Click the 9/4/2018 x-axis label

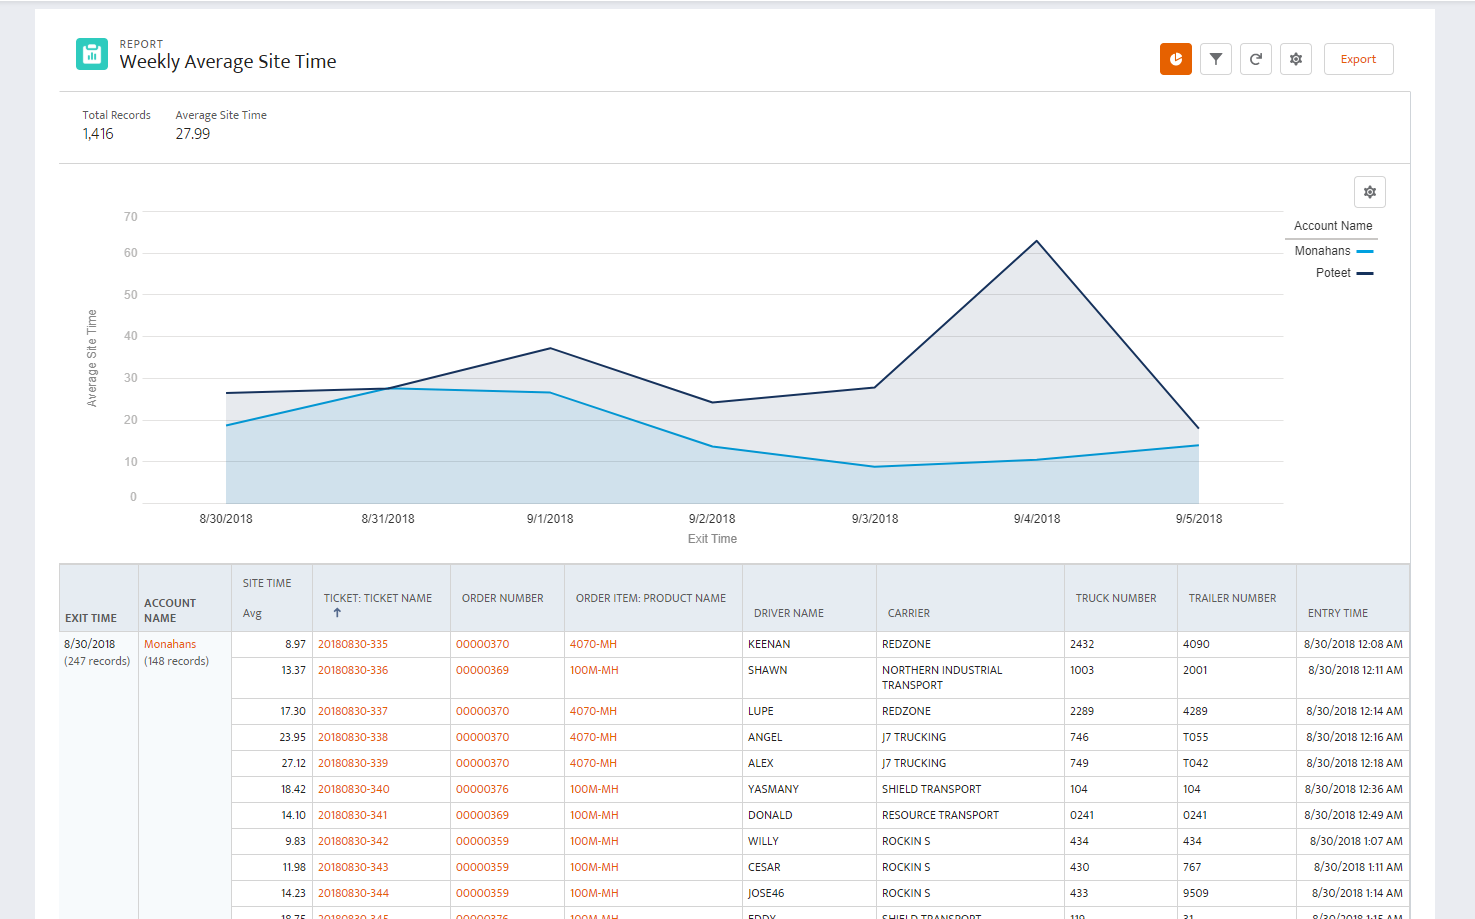tap(1037, 519)
